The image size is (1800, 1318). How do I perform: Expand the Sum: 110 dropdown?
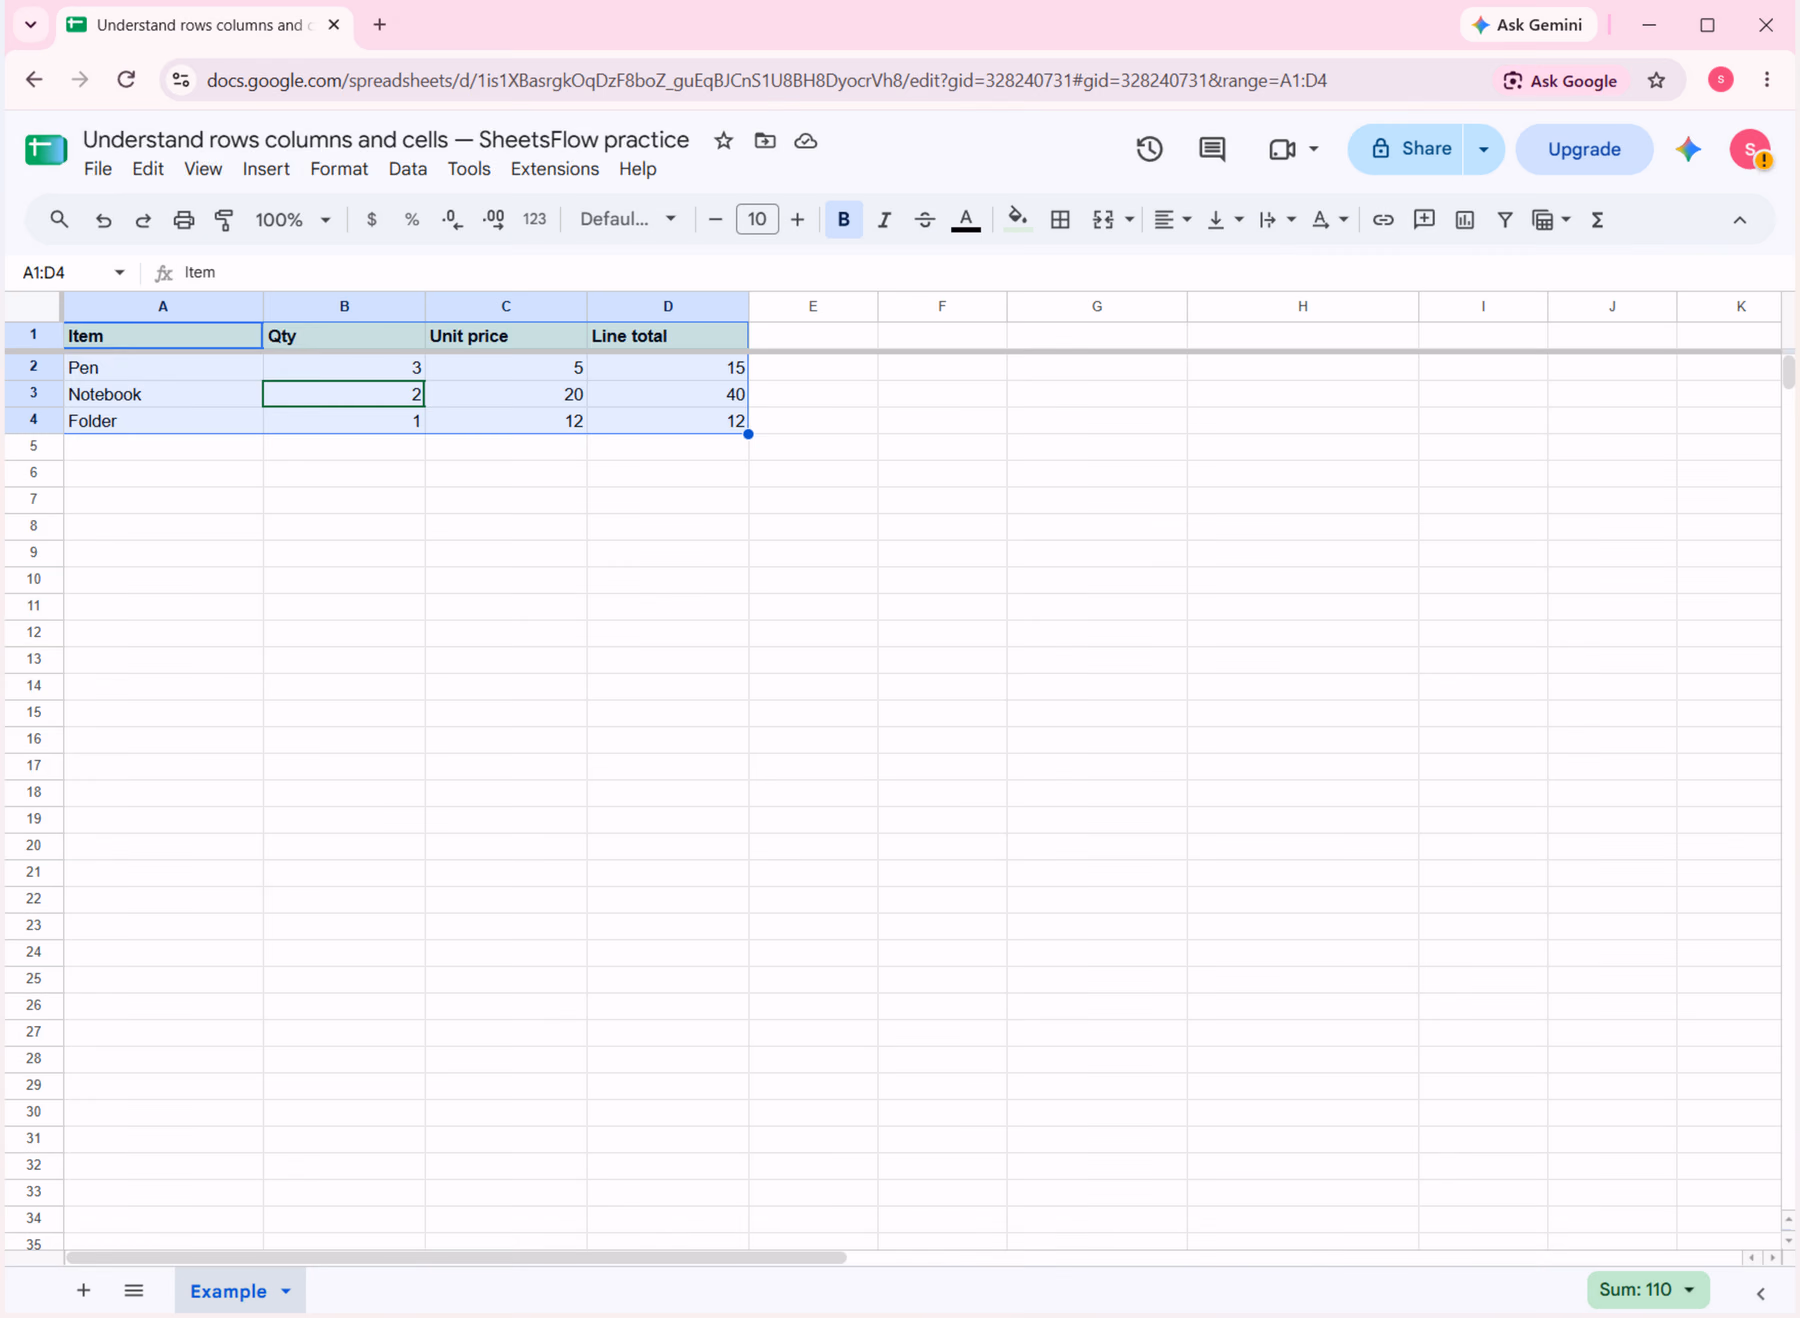tap(1689, 1290)
